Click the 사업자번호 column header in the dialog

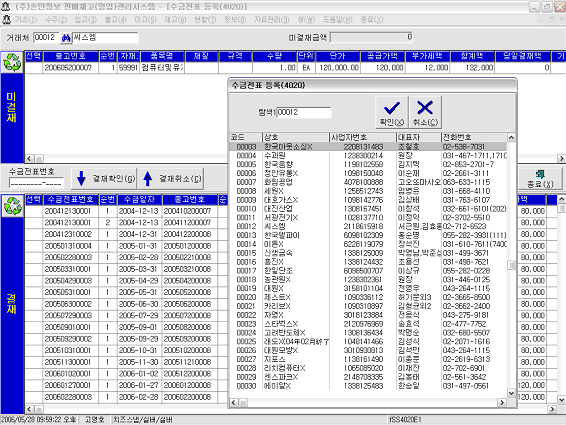click(x=363, y=137)
